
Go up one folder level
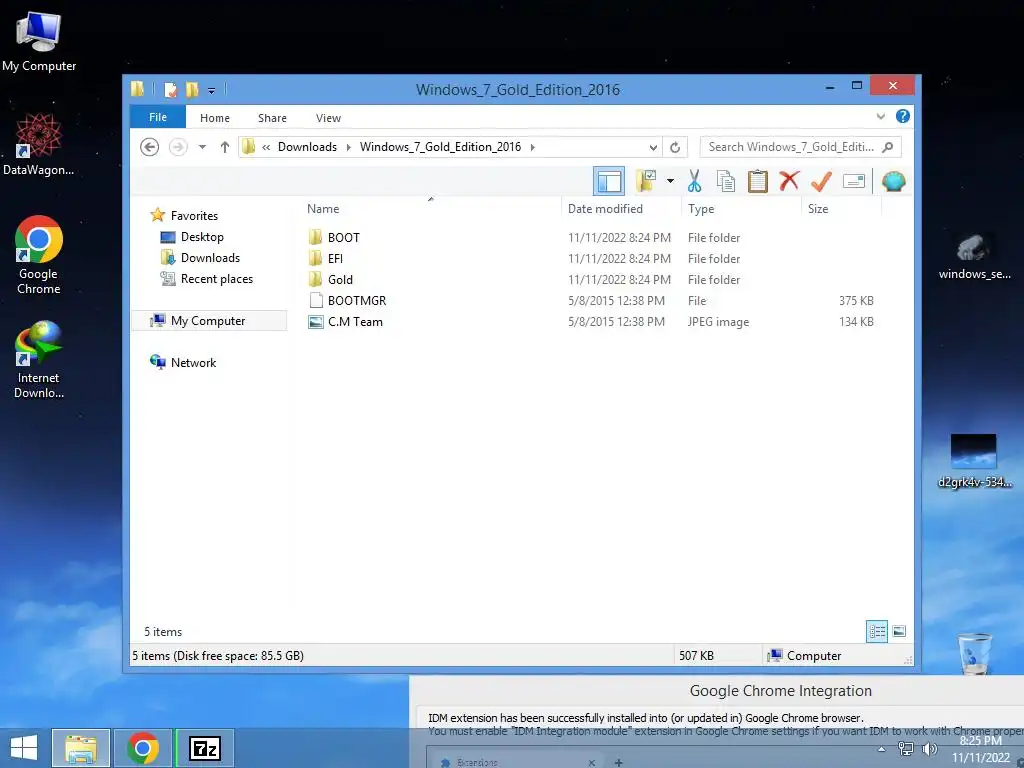(x=225, y=147)
